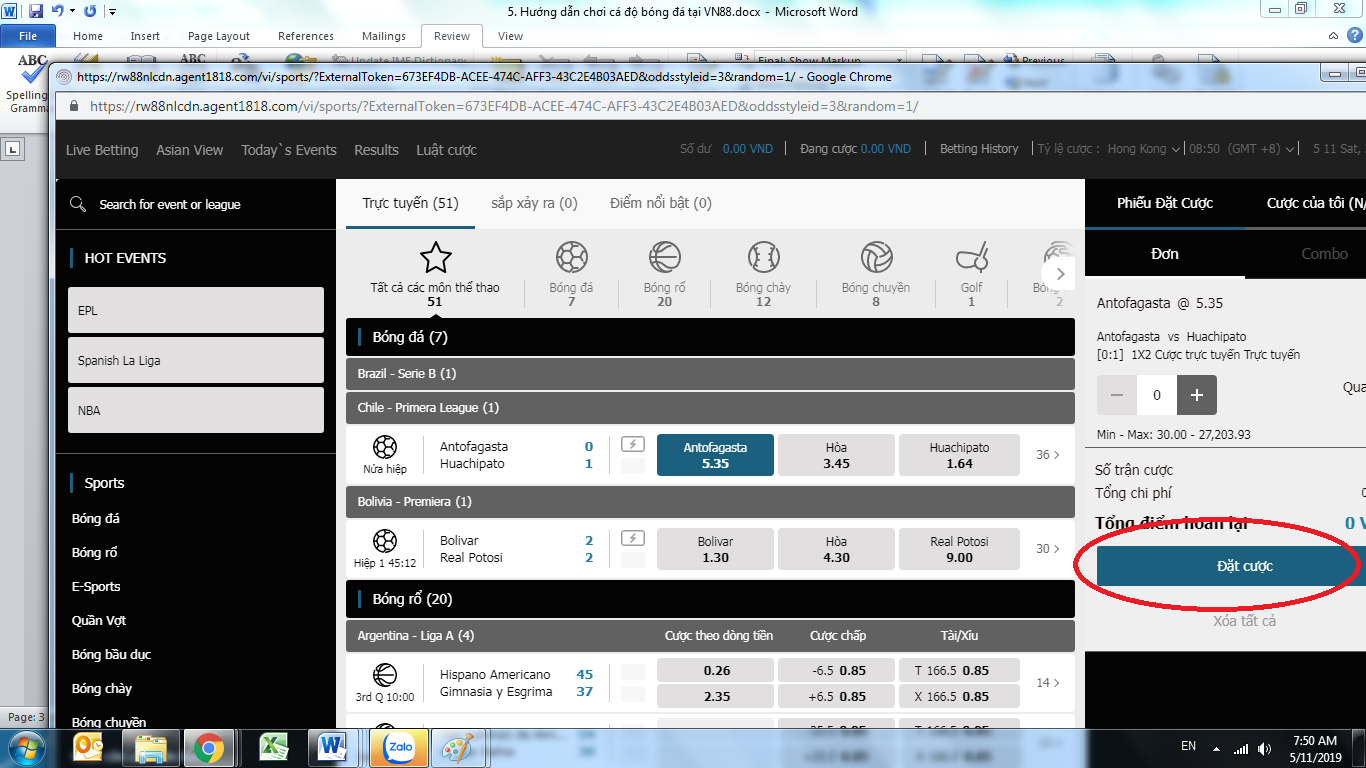Viewport: 1366px width, 768px height.
Task: Increase stake with the plus button
Action: point(1197,395)
